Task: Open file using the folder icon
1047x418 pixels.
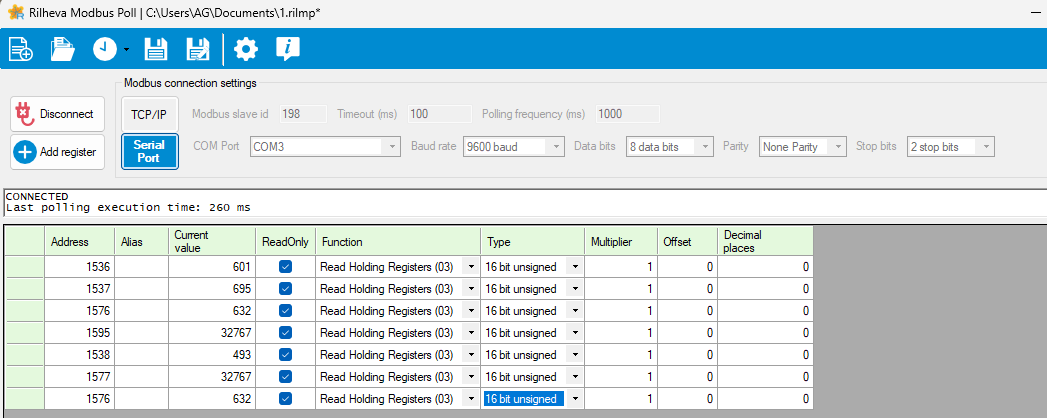Action: tap(63, 49)
